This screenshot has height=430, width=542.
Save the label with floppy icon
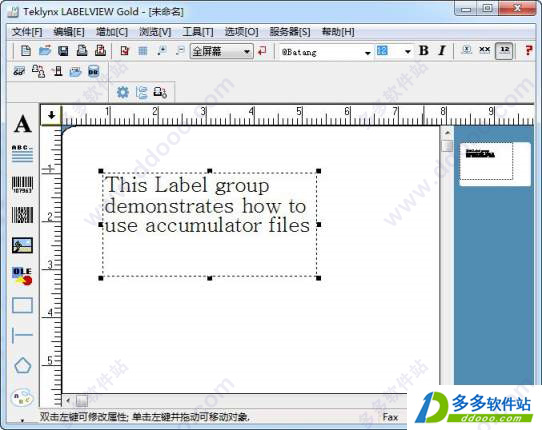point(63,51)
